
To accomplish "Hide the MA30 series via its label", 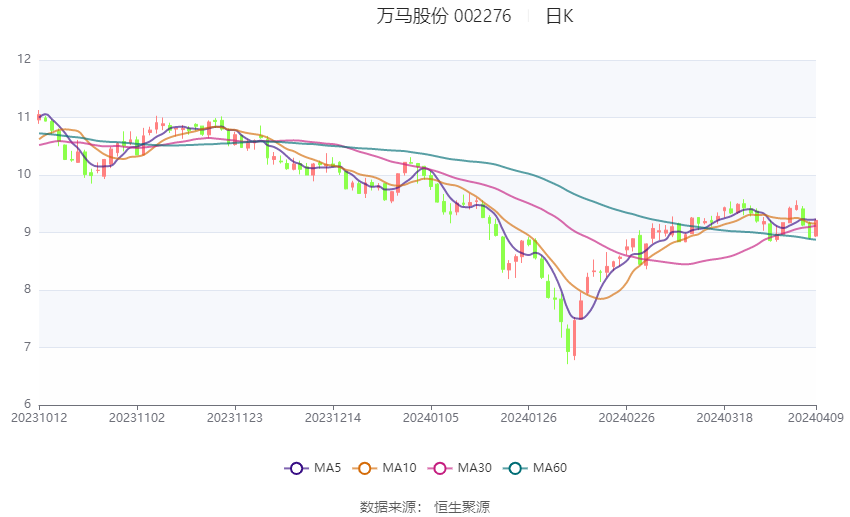I will [474, 468].
